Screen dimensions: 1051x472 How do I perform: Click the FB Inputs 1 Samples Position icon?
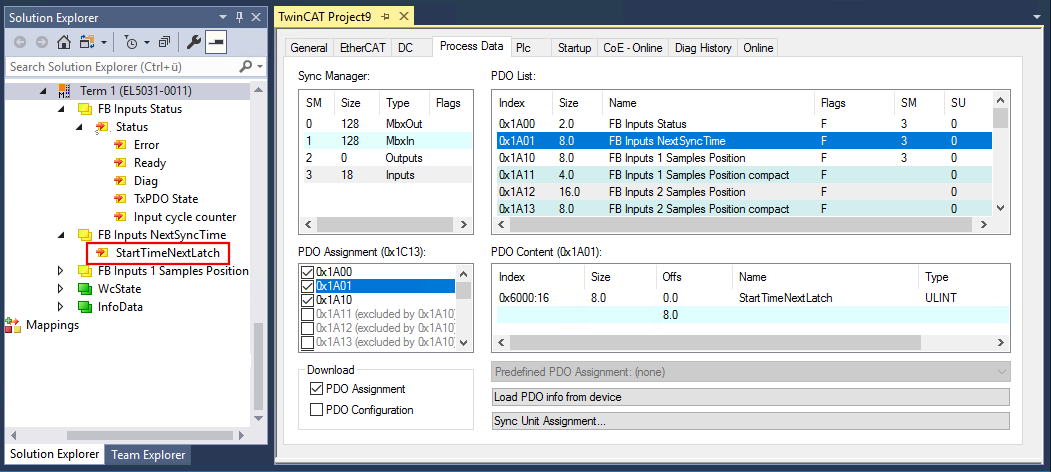(84, 271)
